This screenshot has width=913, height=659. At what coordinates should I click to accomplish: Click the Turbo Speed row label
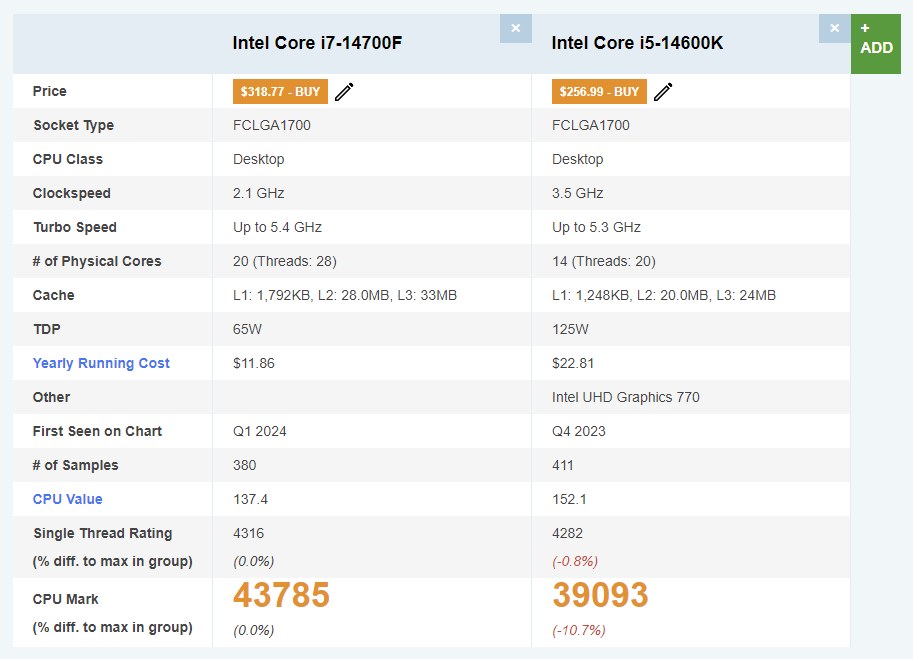point(75,227)
